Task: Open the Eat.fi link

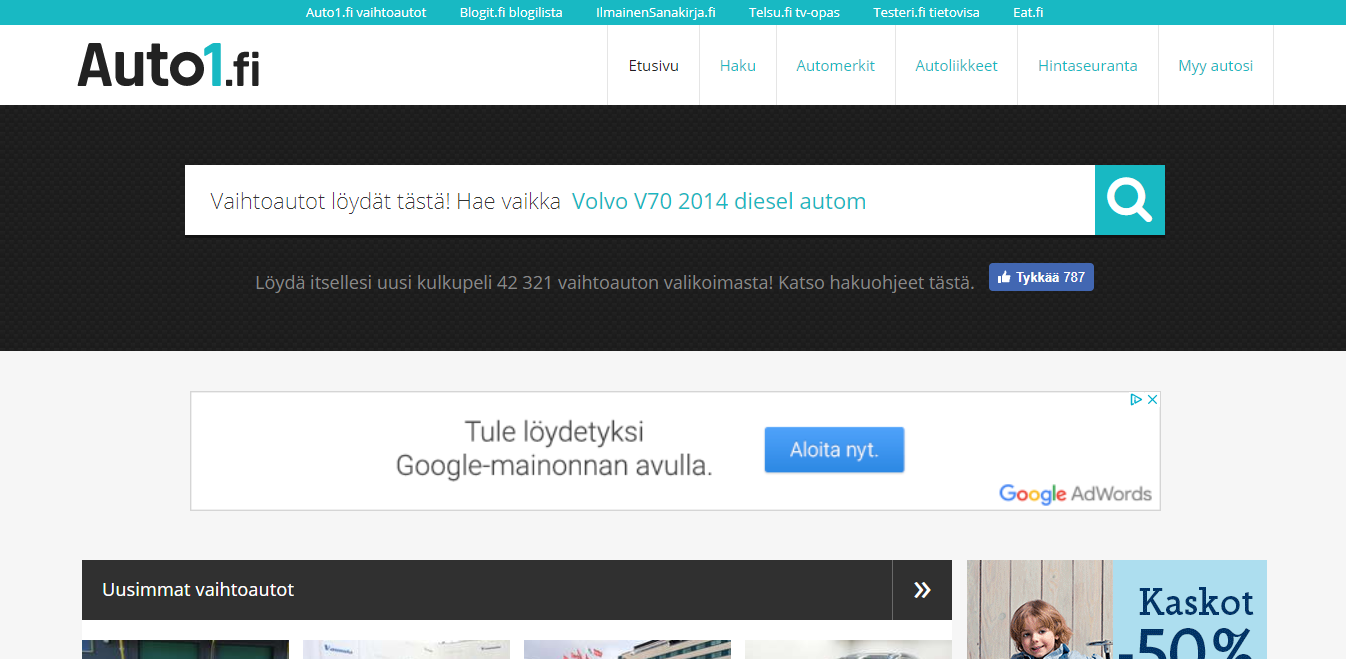Action: tap(1028, 13)
